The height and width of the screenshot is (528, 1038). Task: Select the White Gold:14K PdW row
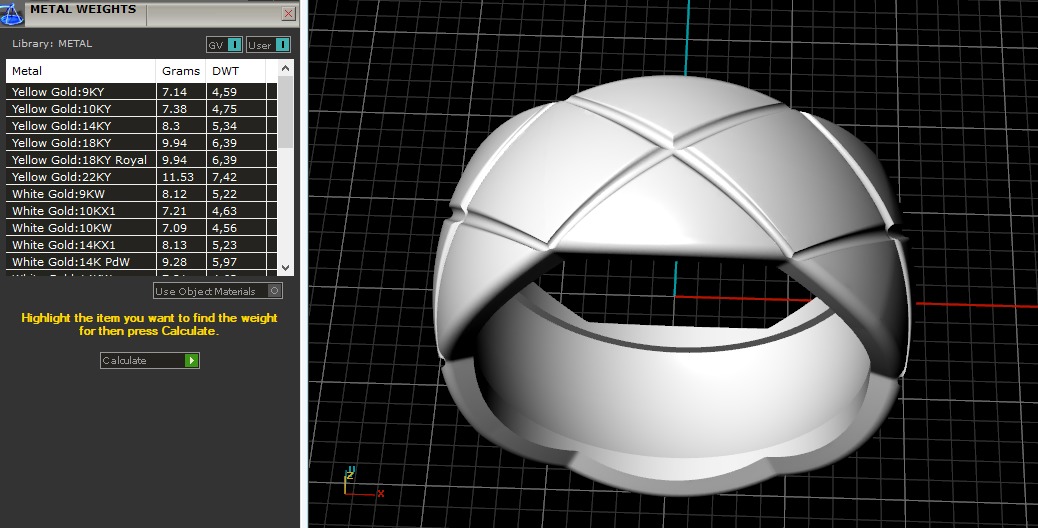[142, 262]
